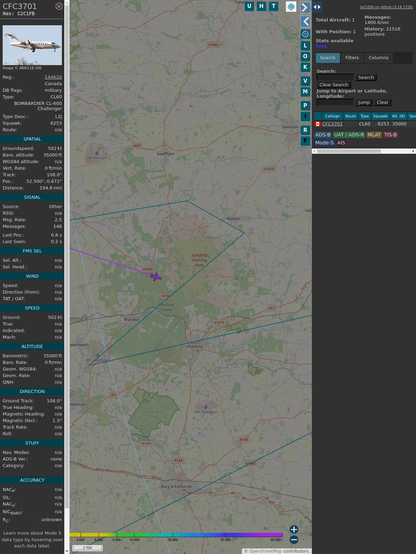Click the Clear Search button
This screenshot has width=416, height=554.
pyautogui.click(x=334, y=85)
